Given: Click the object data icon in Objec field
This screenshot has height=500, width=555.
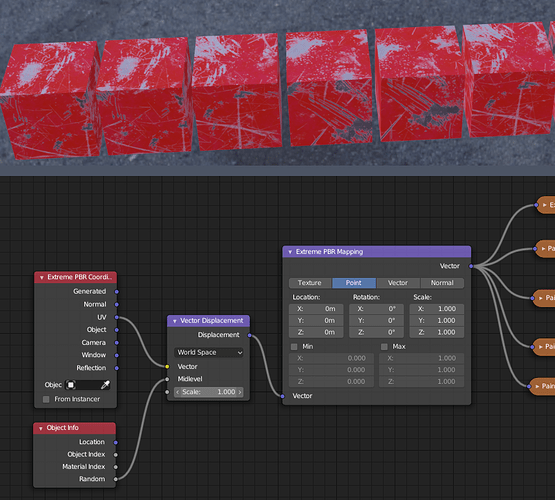Looking at the screenshot, I should coord(71,385).
